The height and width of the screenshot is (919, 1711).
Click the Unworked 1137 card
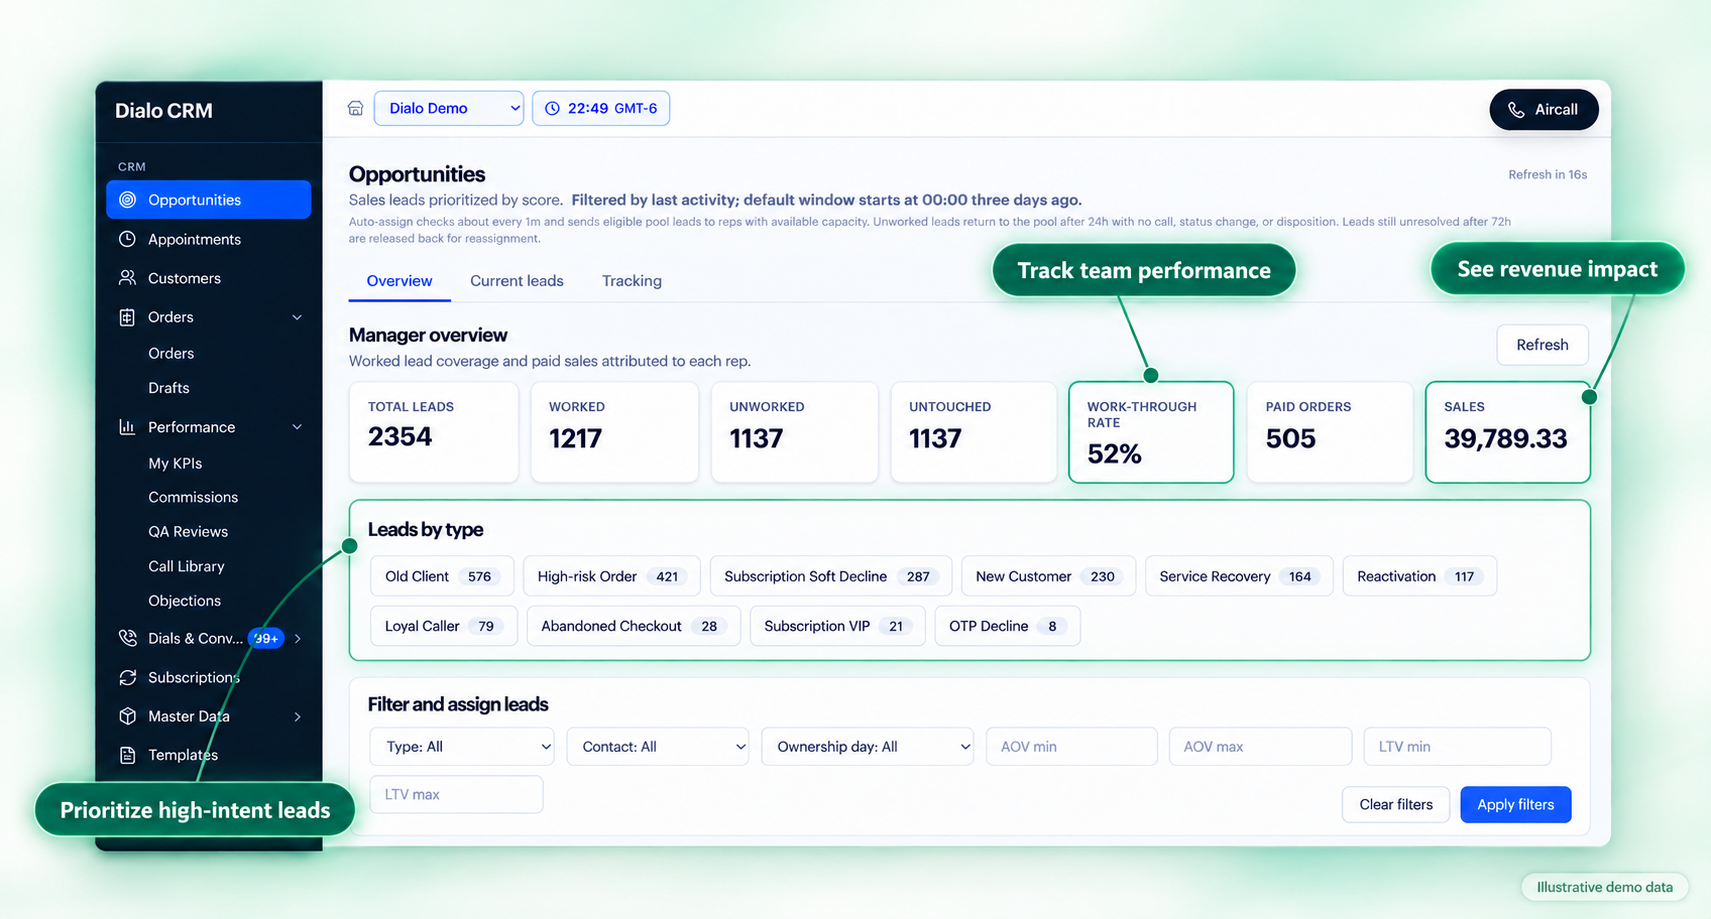[x=794, y=432]
